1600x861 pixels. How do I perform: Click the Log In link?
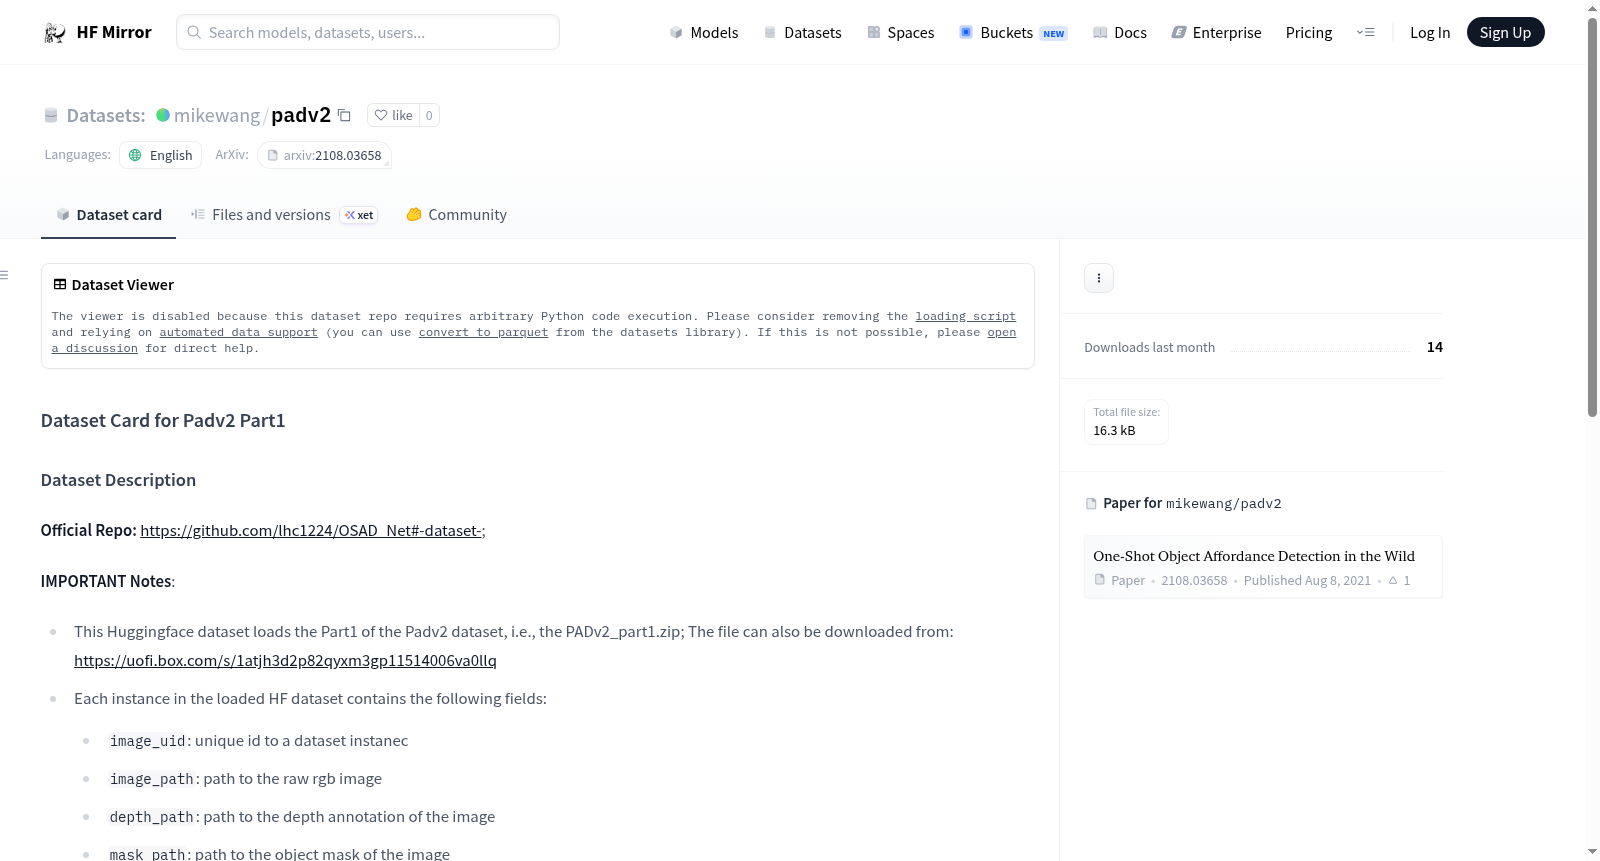point(1430,33)
